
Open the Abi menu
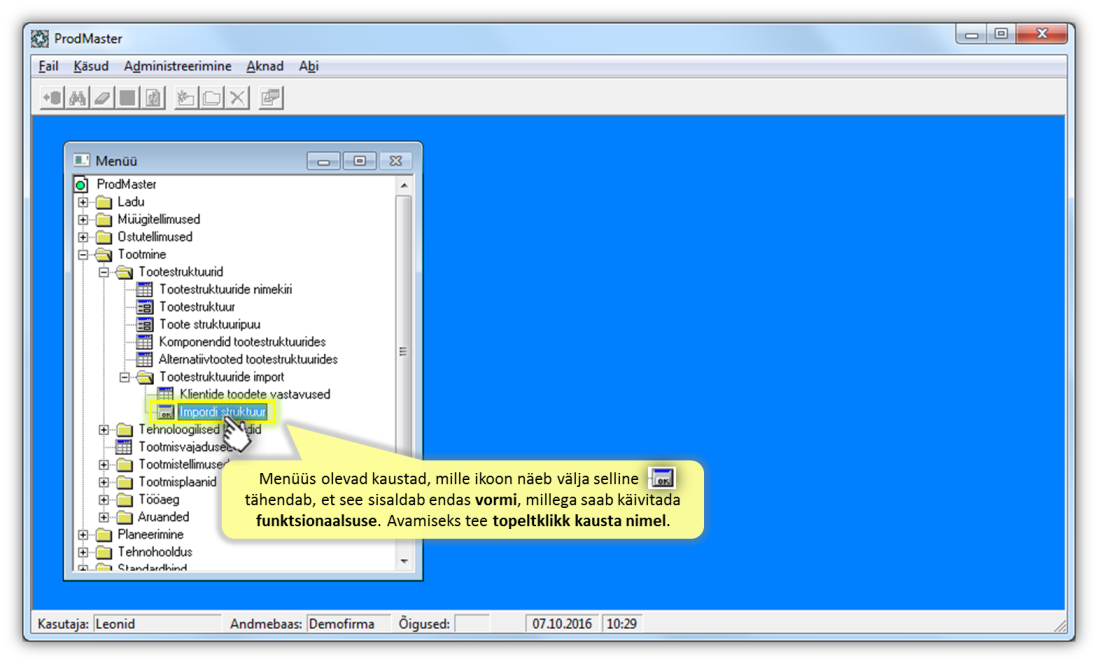click(x=309, y=66)
